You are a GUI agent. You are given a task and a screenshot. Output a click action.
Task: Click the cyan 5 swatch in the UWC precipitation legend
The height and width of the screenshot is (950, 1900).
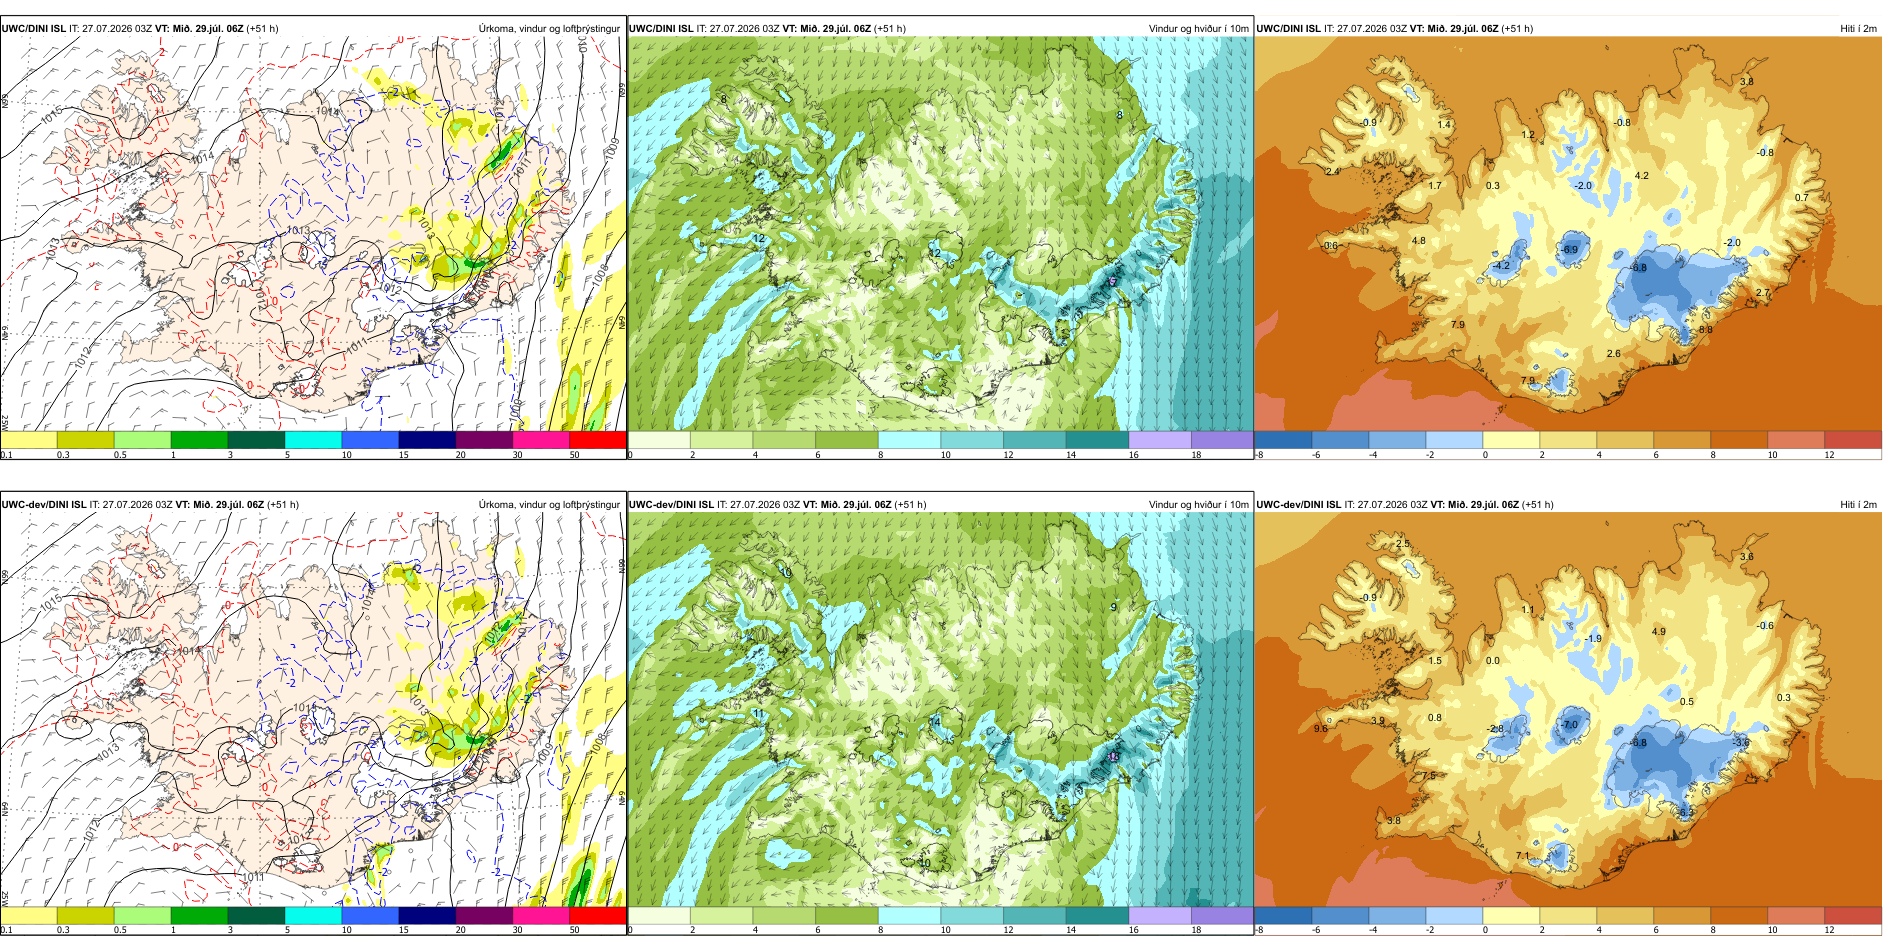coord(313,439)
